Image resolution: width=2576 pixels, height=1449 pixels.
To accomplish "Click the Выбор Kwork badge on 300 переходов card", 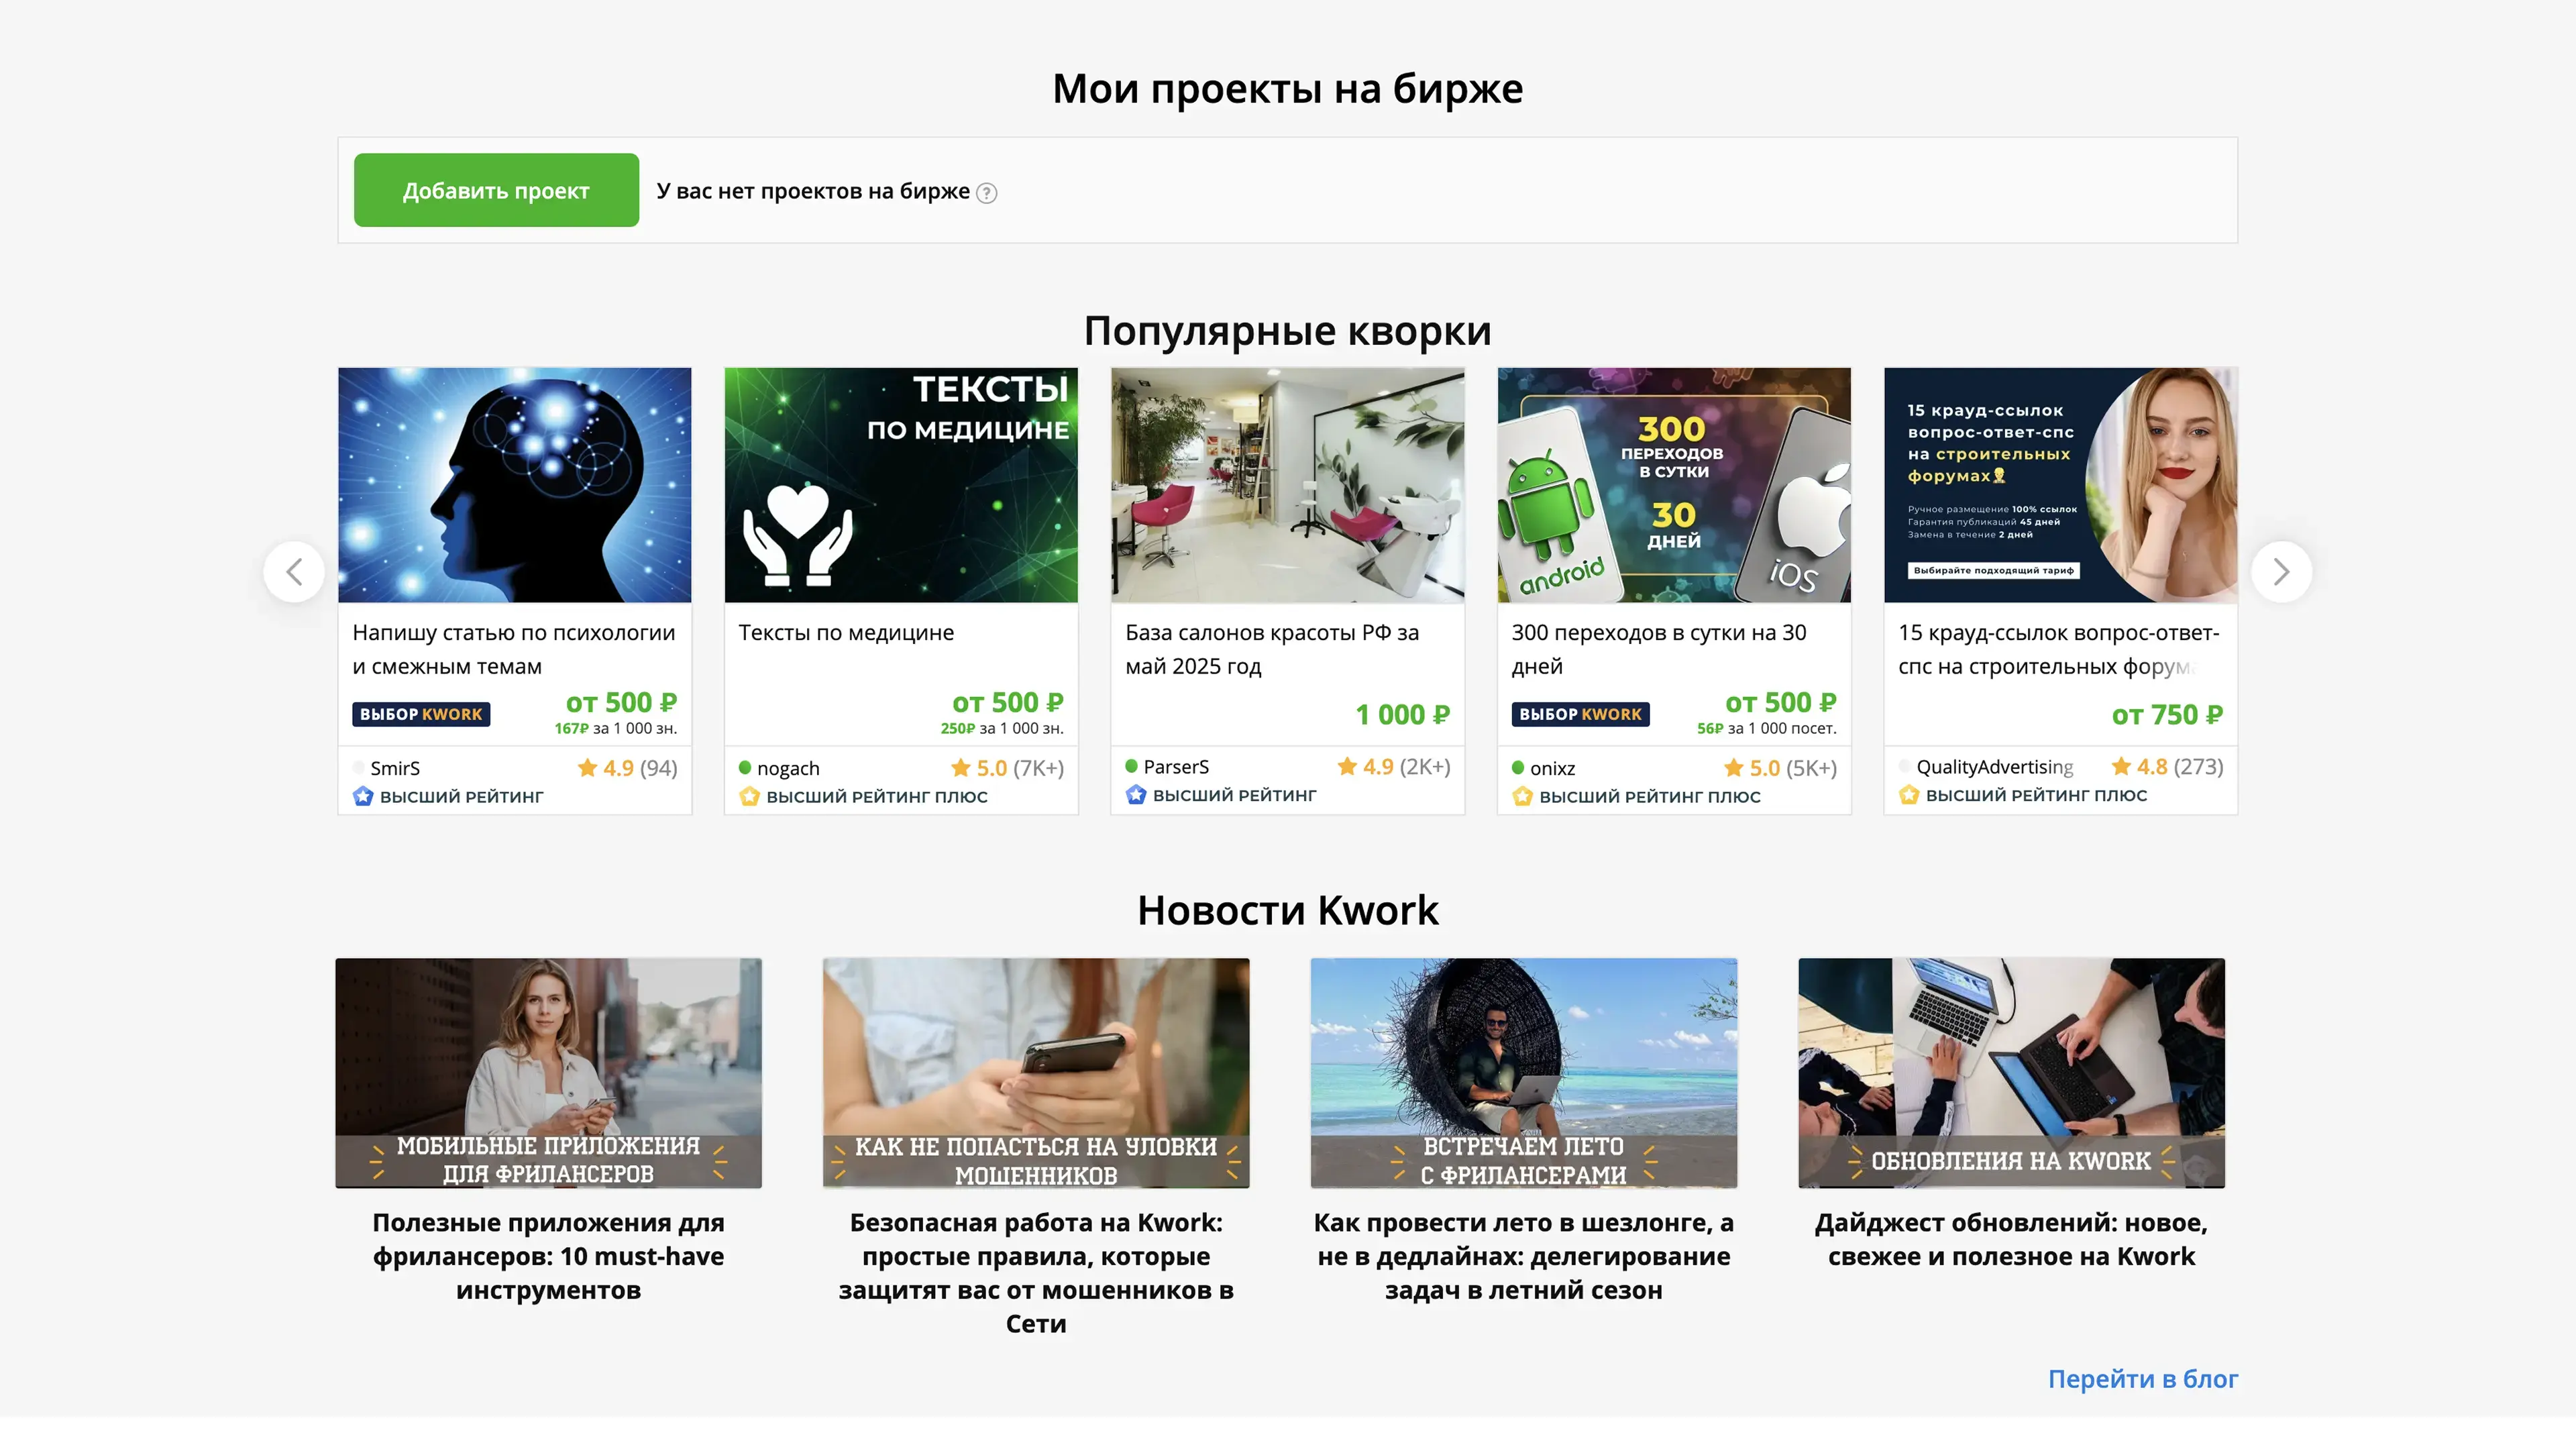I will 1580,714.
